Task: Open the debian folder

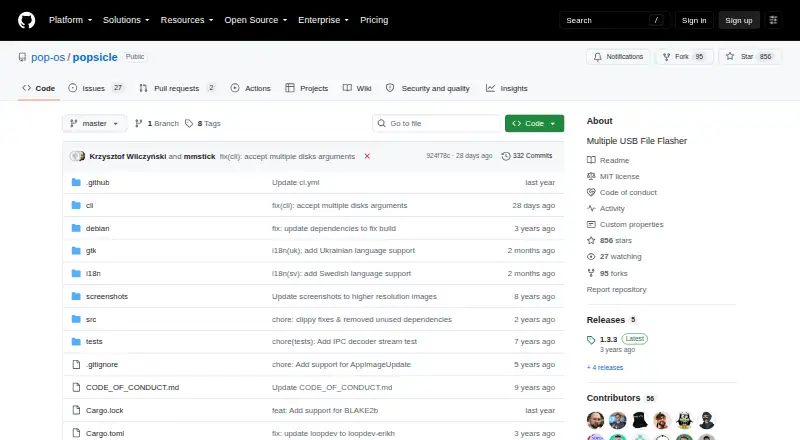Action: (97, 228)
